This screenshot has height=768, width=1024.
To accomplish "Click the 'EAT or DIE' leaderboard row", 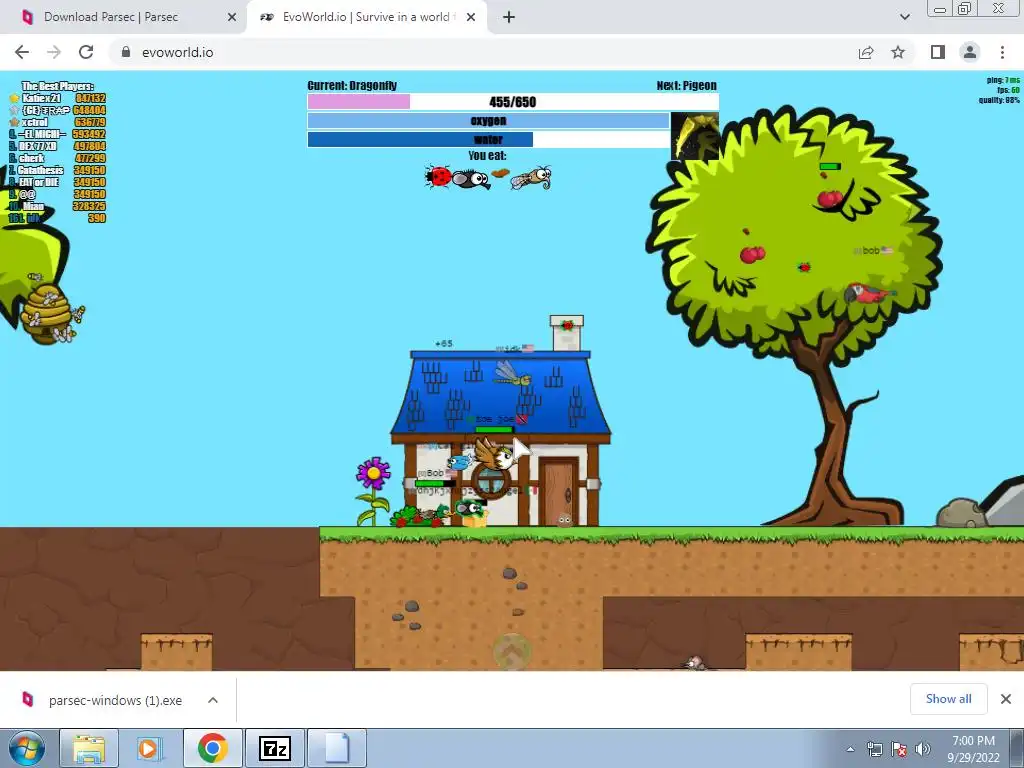I will [x=57, y=182].
